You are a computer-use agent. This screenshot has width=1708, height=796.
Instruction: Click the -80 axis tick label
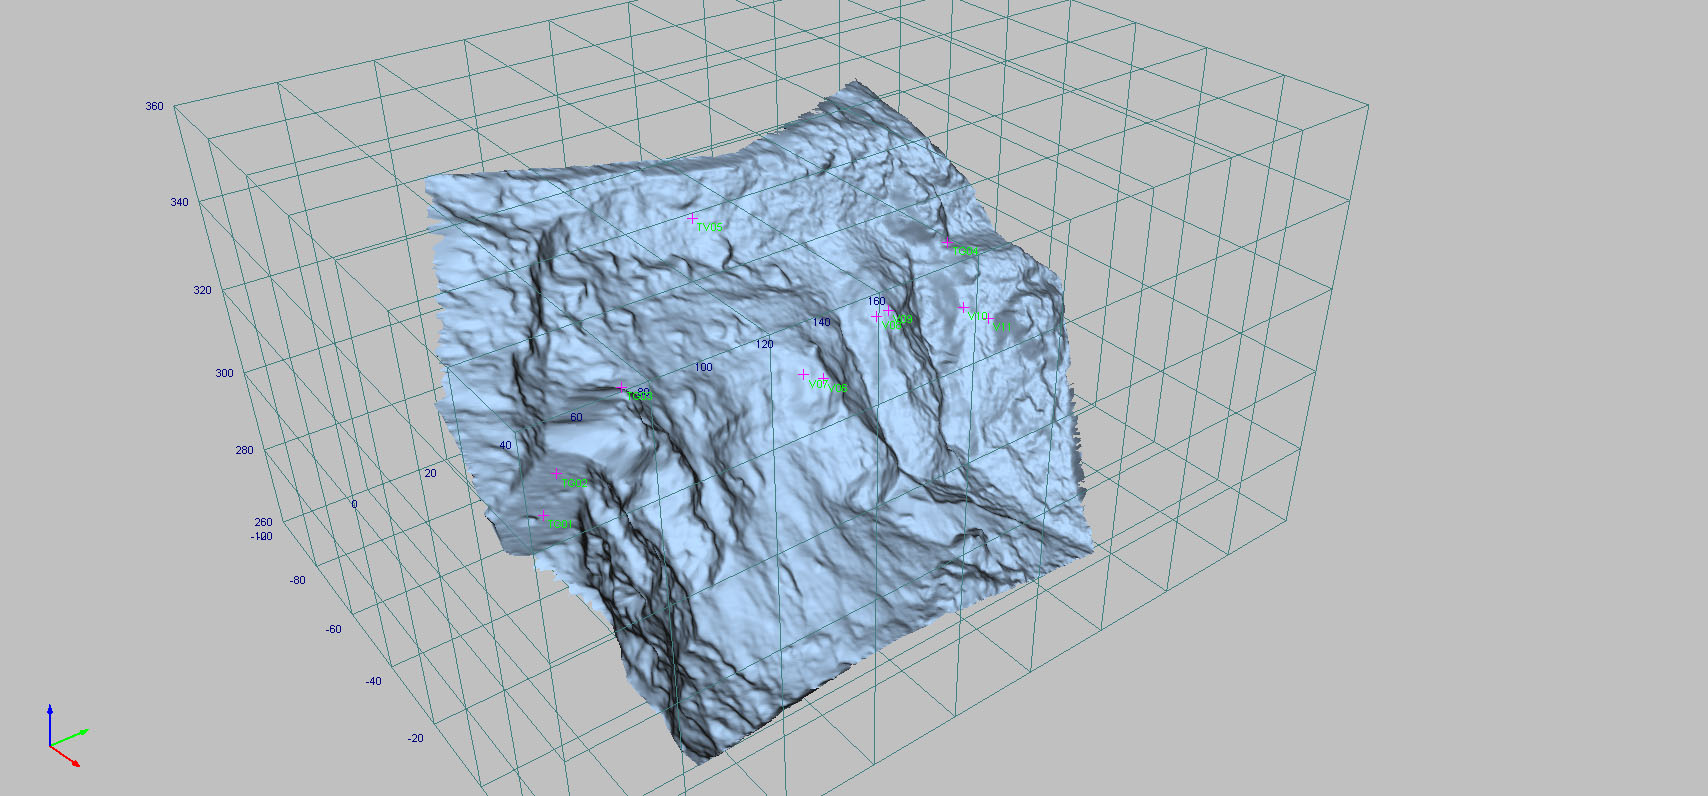pyautogui.click(x=297, y=580)
